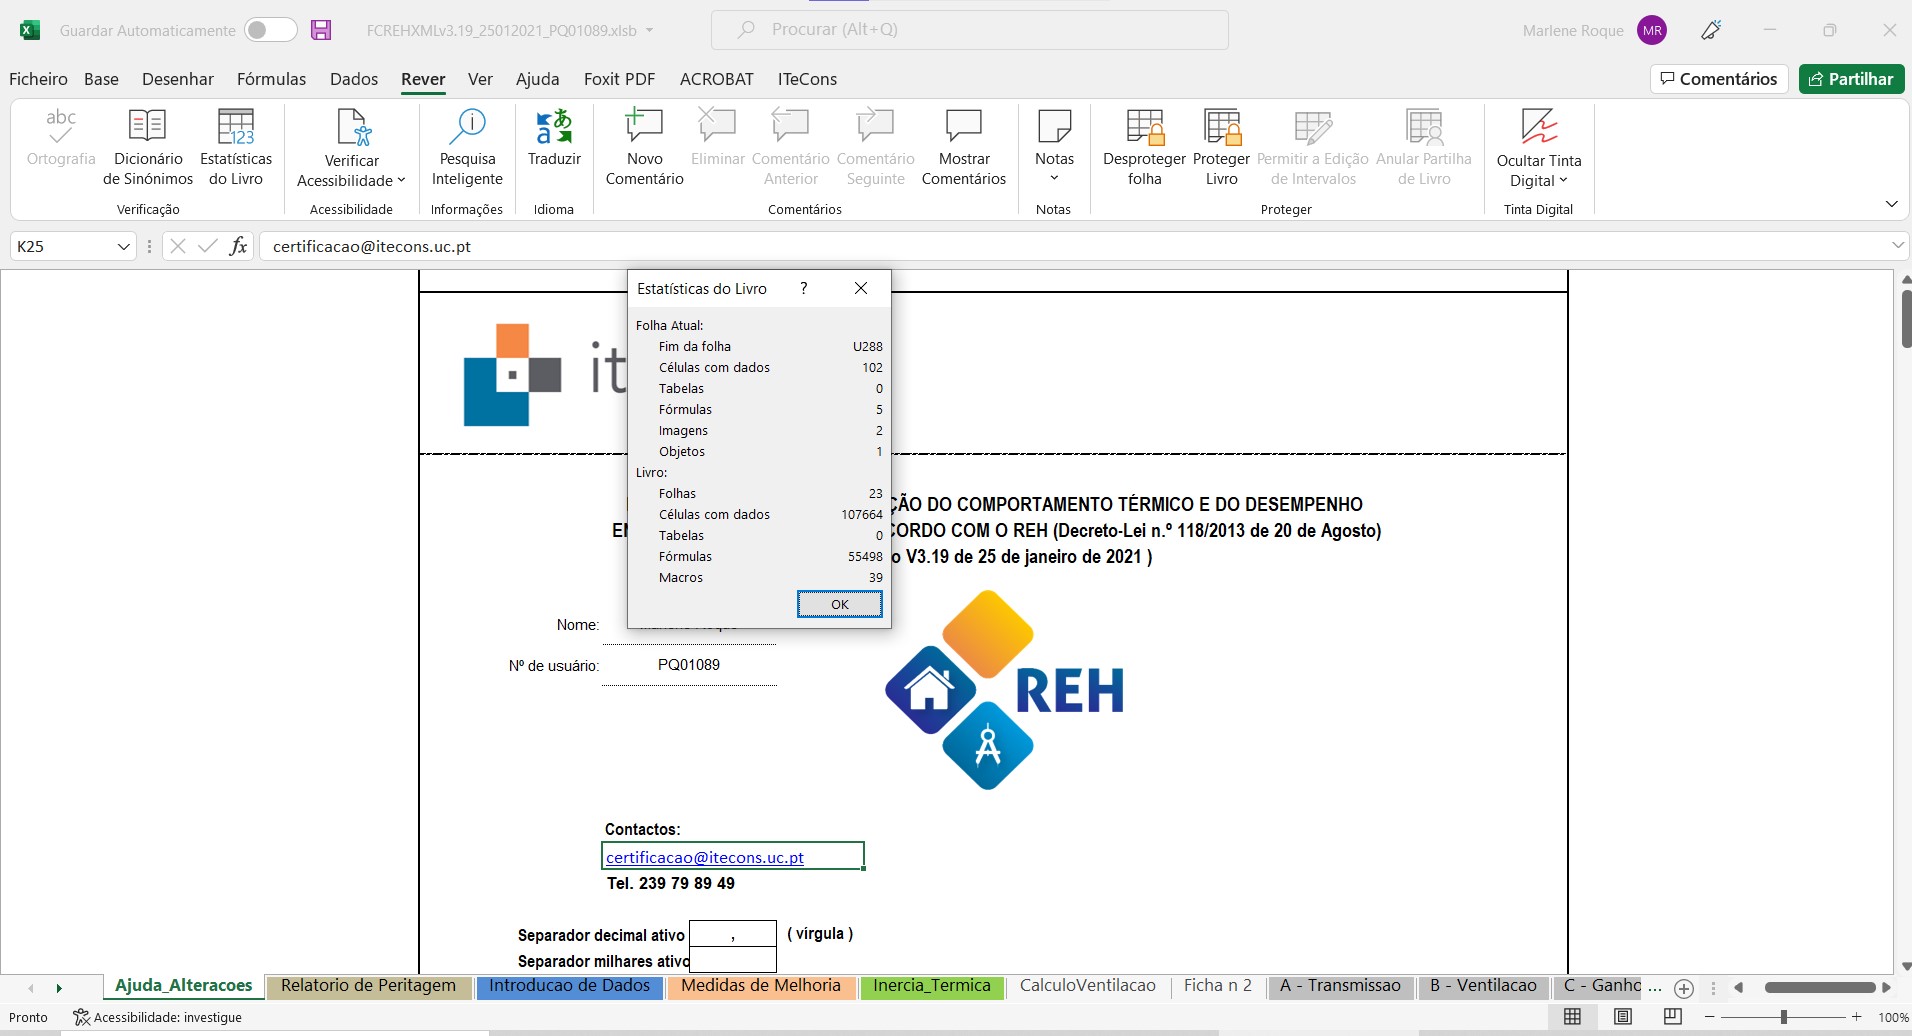Click the pen drawing mode icon in title bar

tap(1711, 30)
